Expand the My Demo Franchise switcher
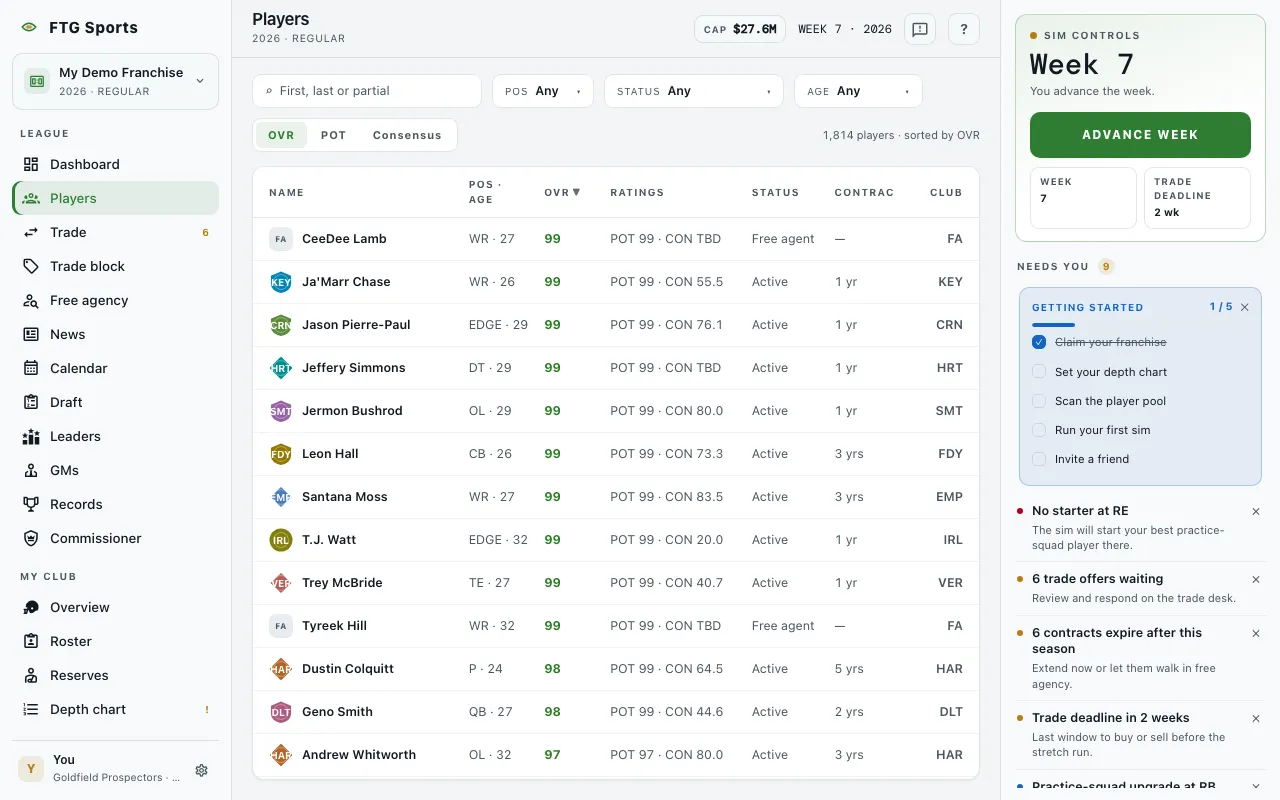The width and height of the screenshot is (1280, 800). pos(115,81)
